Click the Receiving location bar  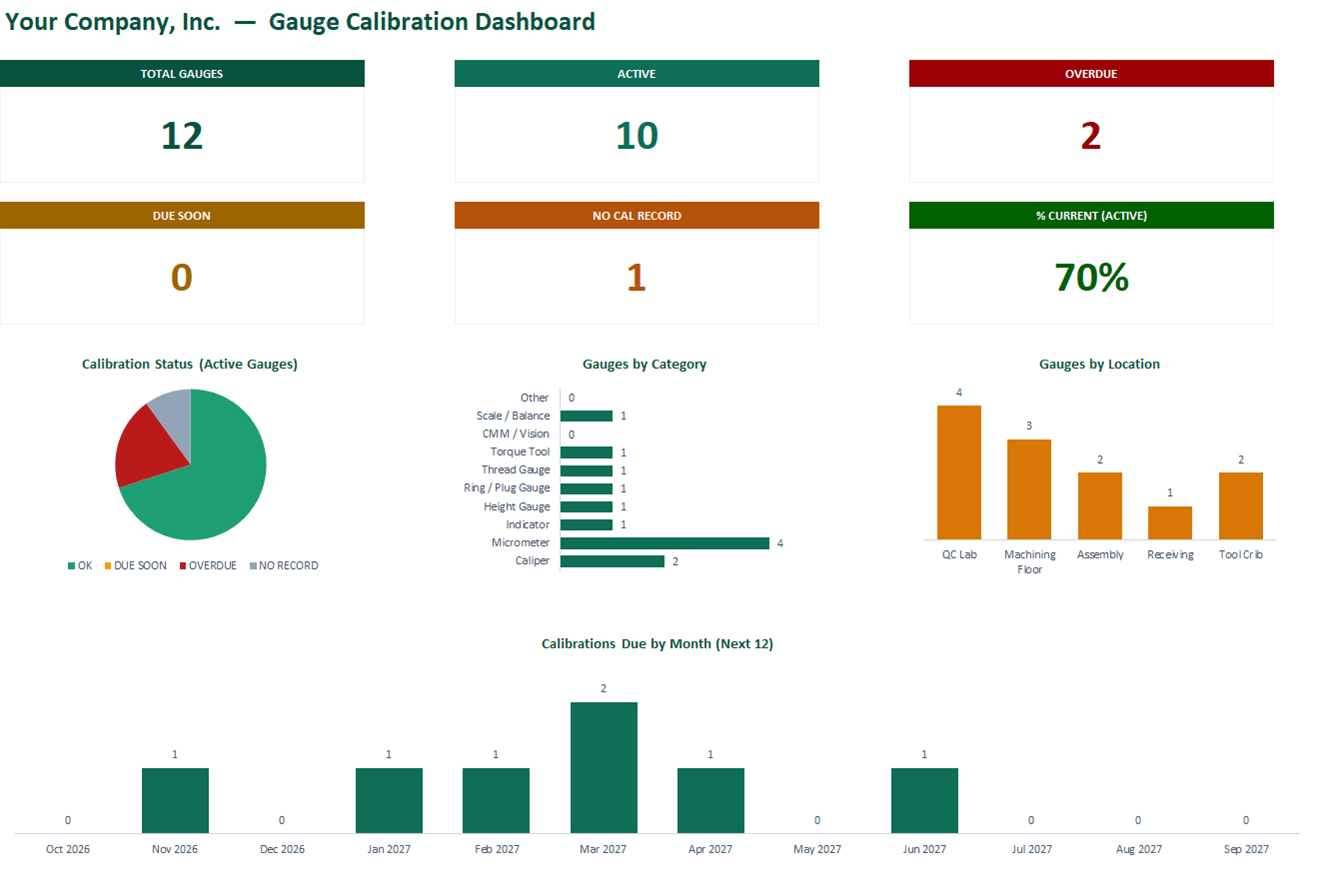point(1170,523)
